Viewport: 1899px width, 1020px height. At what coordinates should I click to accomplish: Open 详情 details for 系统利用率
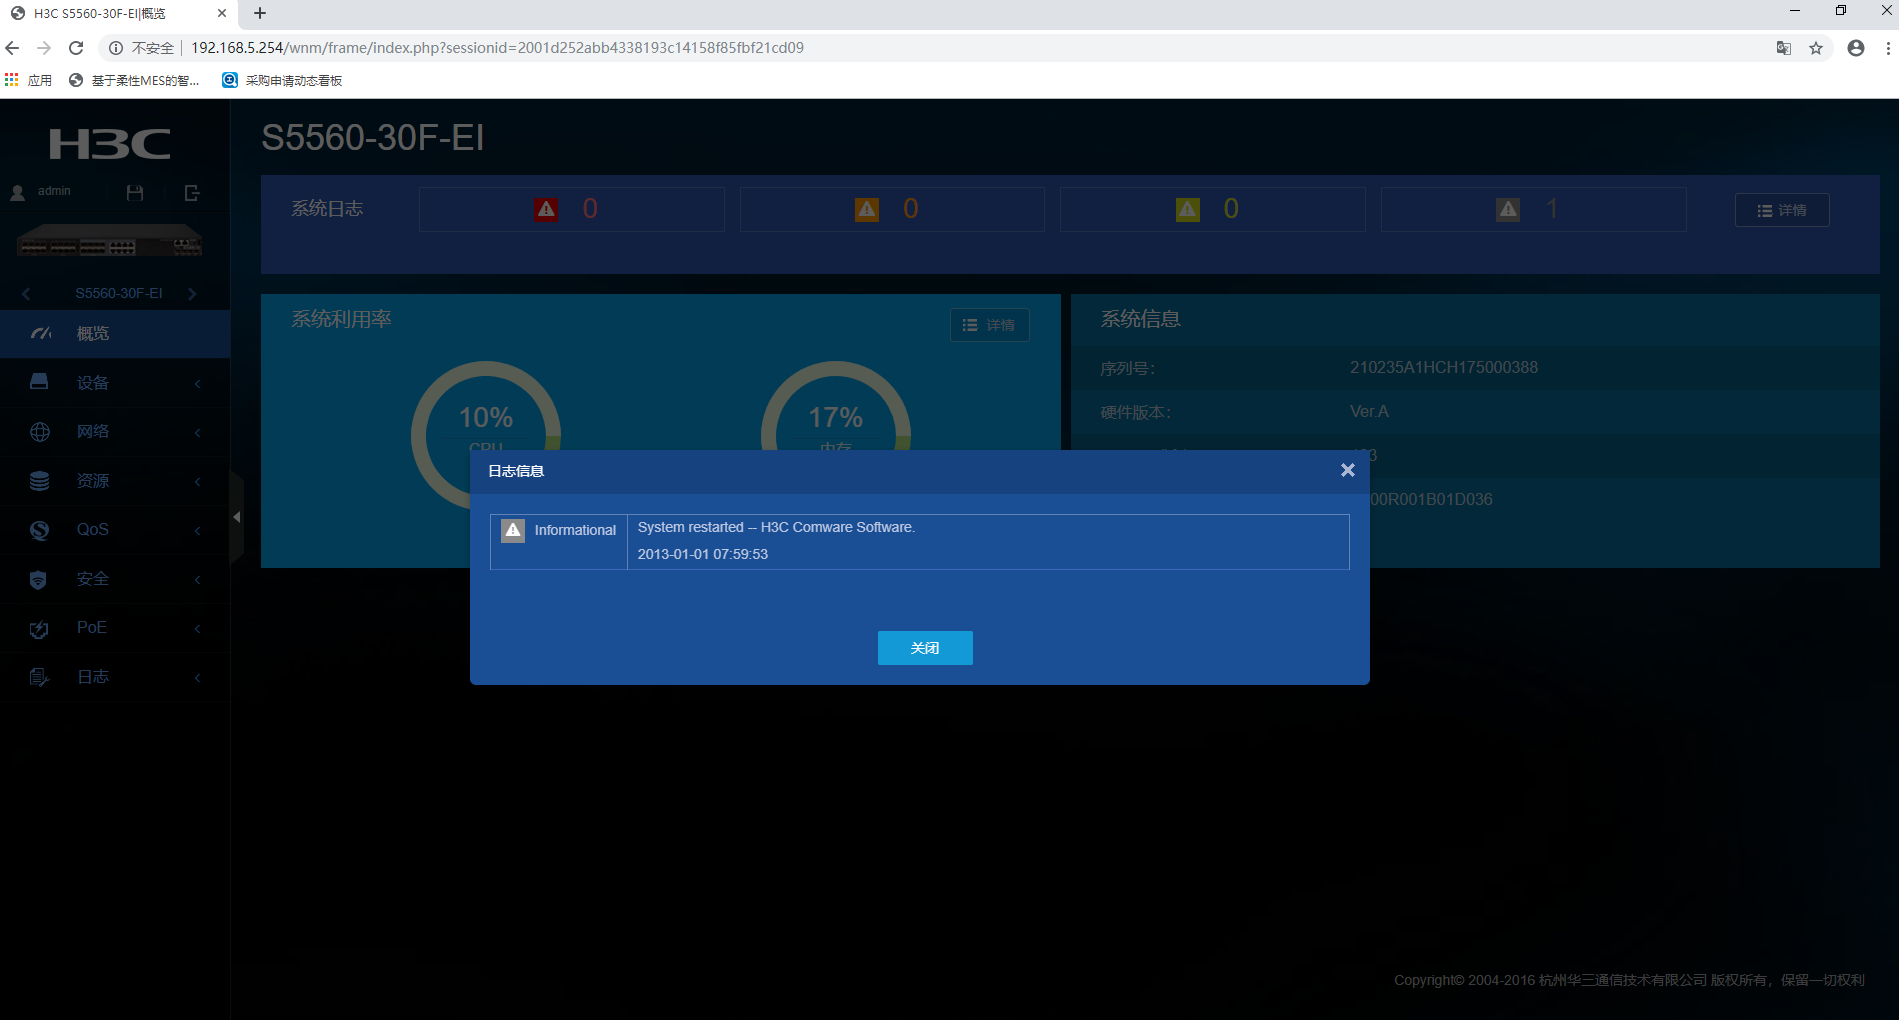coord(989,325)
